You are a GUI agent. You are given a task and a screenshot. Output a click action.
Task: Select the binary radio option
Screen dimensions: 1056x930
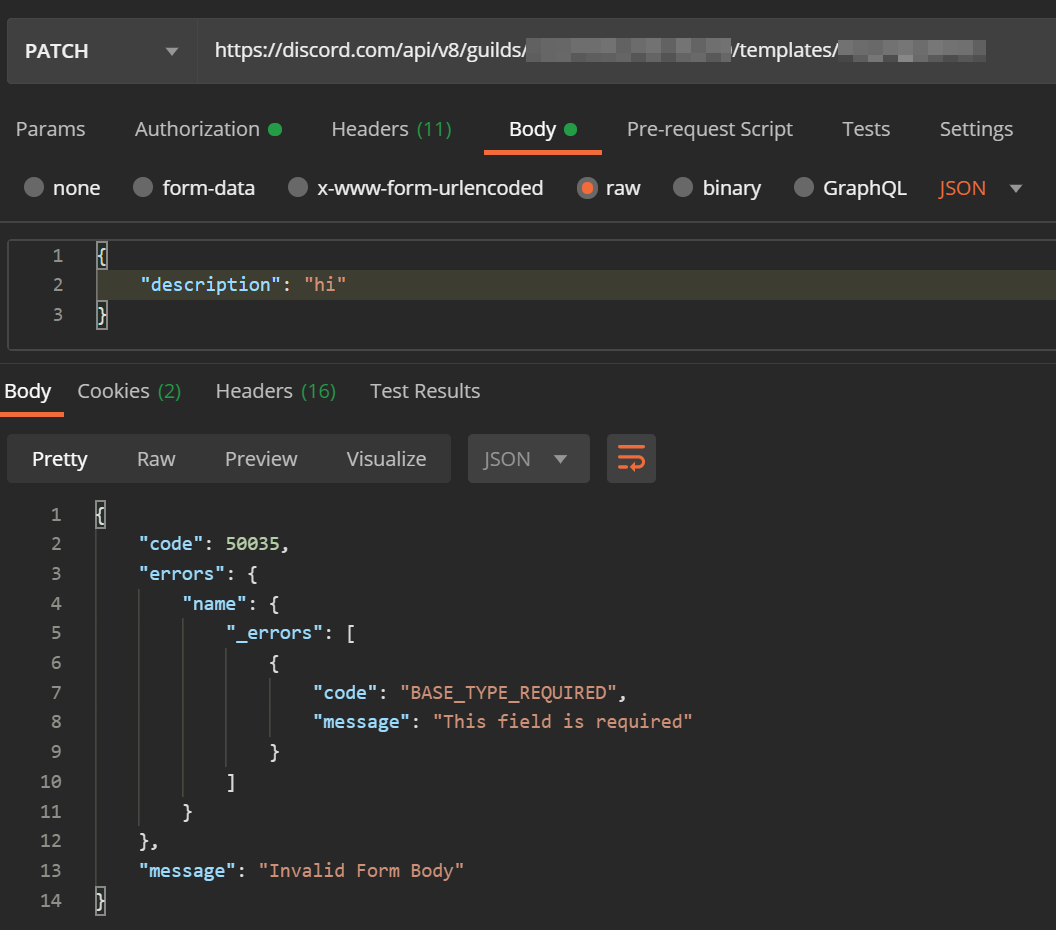[683, 187]
